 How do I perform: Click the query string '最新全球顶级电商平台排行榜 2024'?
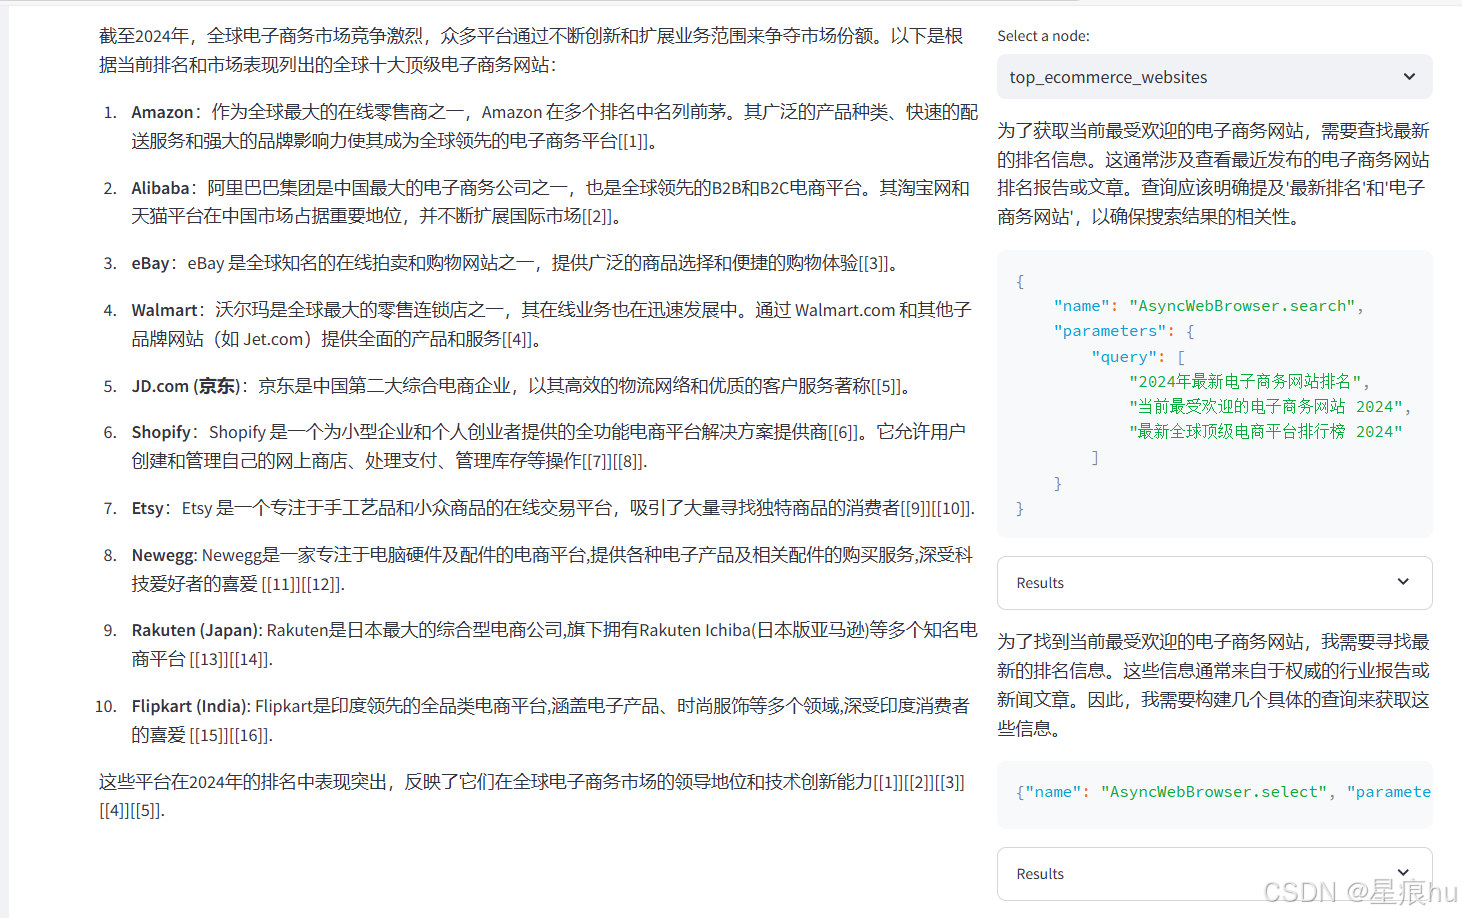click(1266, 431)
